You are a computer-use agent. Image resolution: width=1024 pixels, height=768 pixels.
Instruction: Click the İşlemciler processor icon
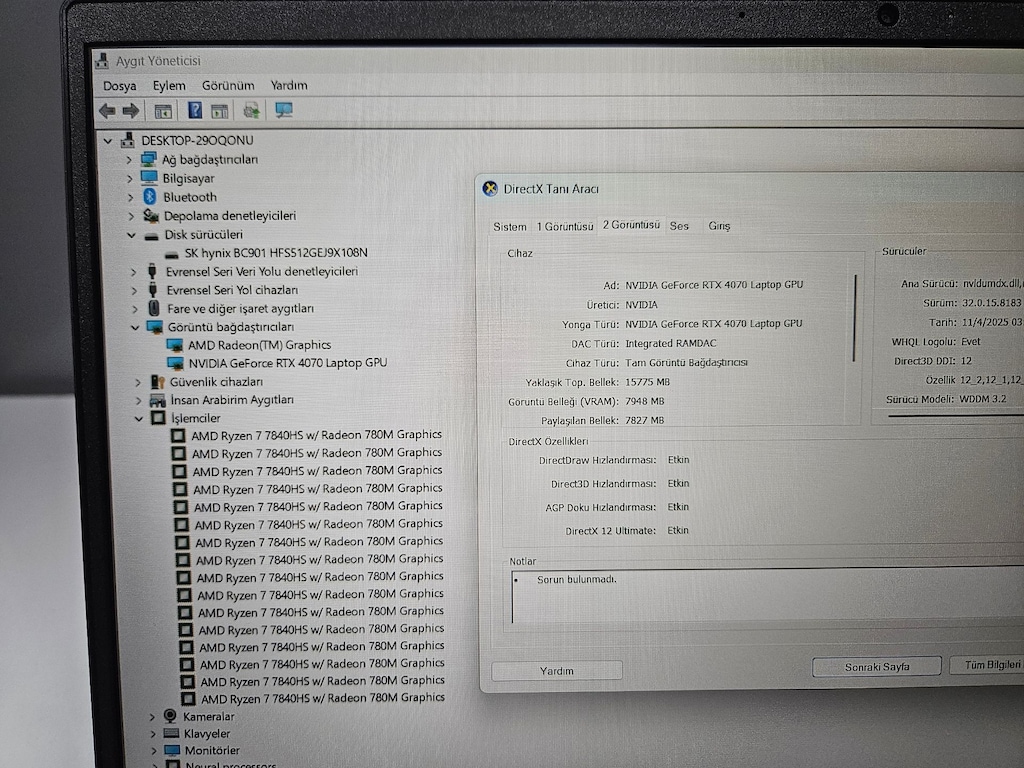[158, 418]
